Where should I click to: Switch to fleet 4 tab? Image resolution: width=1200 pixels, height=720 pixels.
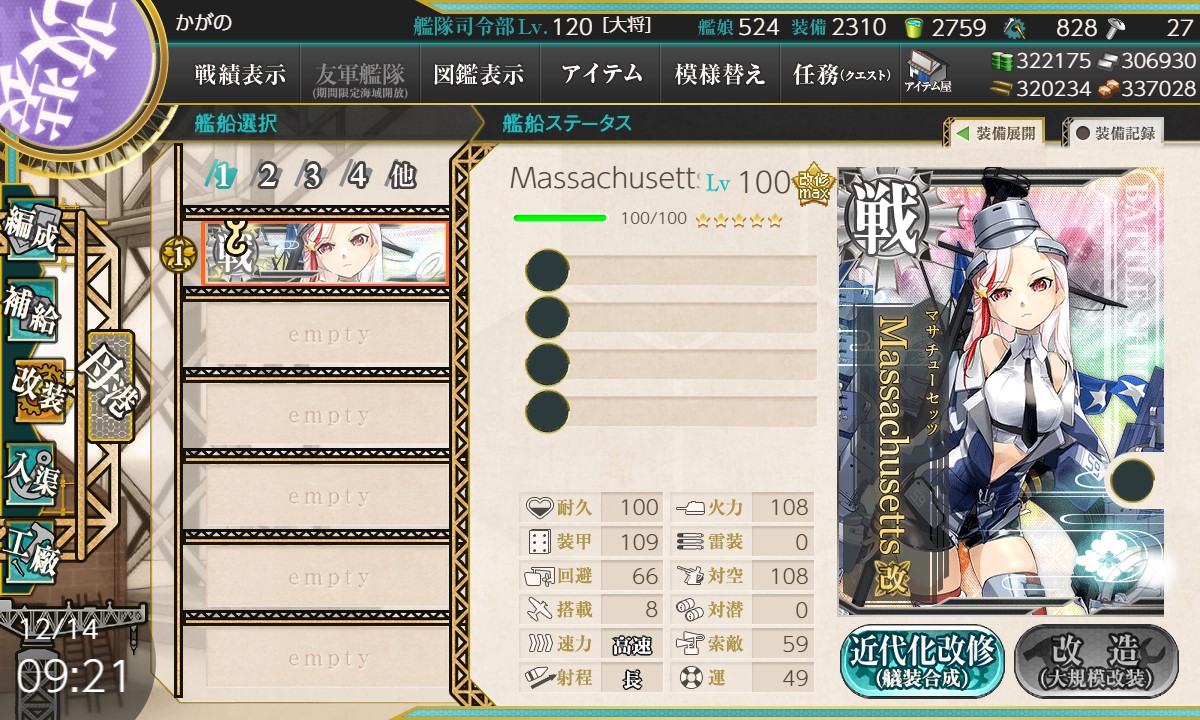[x=357, y=177]
